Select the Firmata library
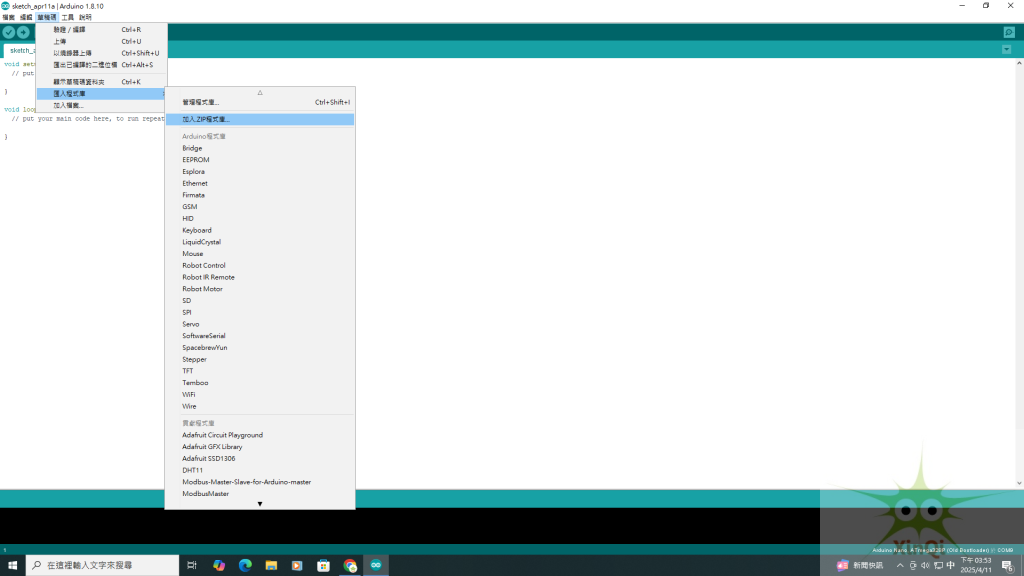Viewport: 1024px width, 576px height. [260, 195]
